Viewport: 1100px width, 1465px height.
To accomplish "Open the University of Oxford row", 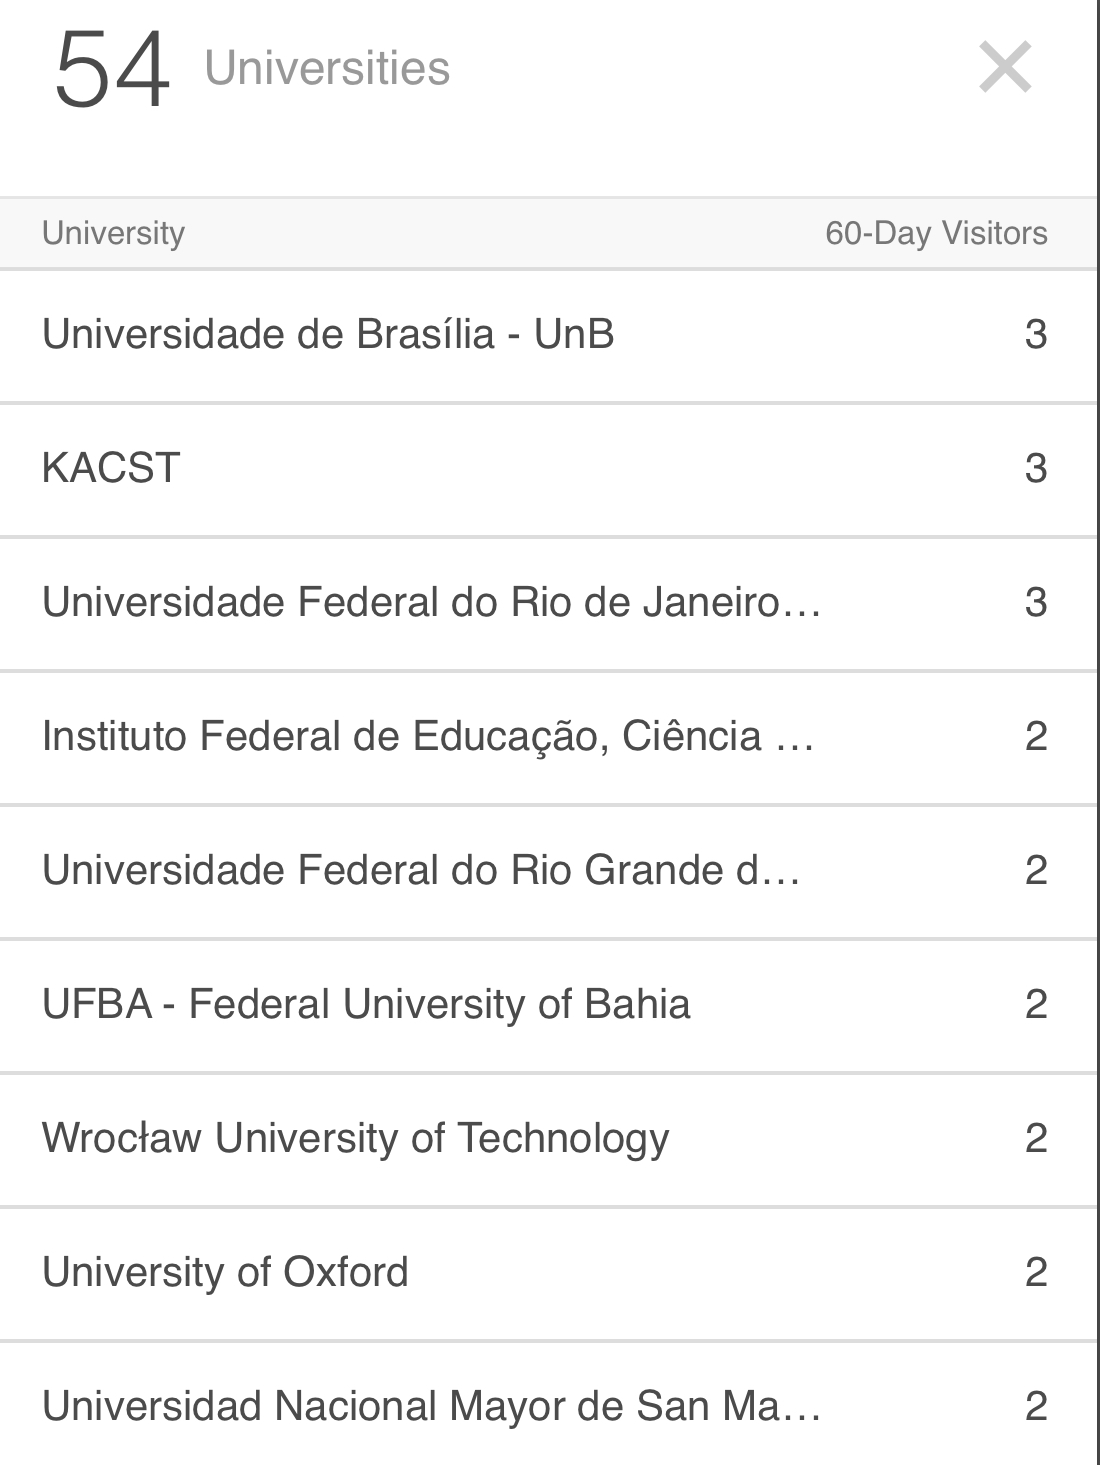I will coord(225,1272).
